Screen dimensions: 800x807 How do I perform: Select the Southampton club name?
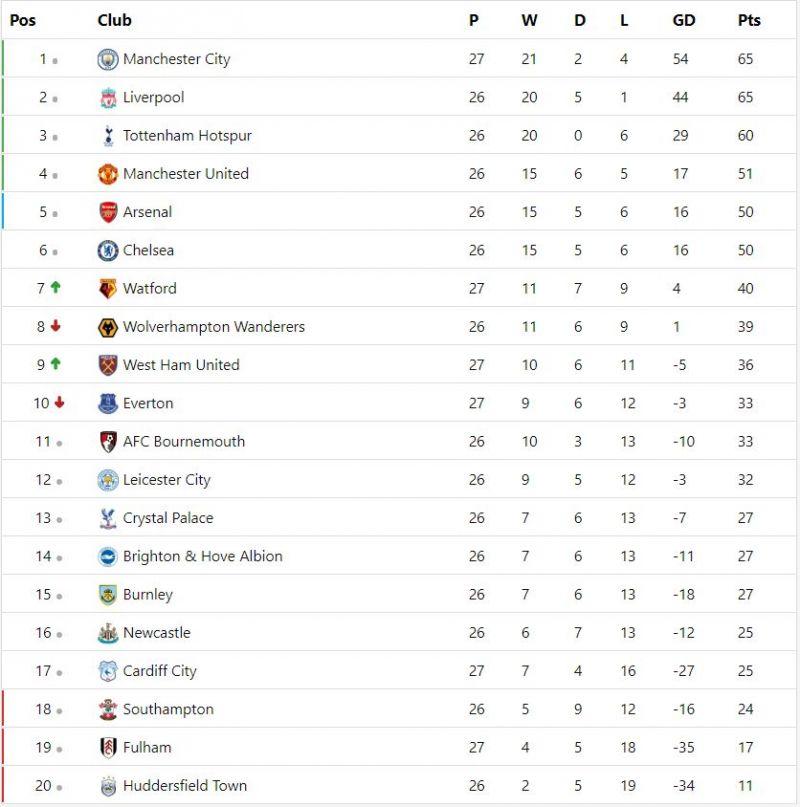click(168, 710)
